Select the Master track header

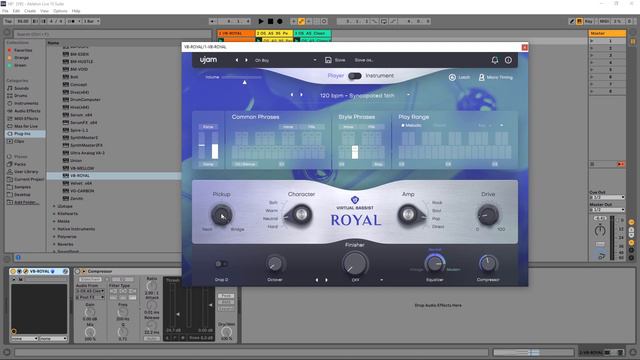[x=607, y=33]
